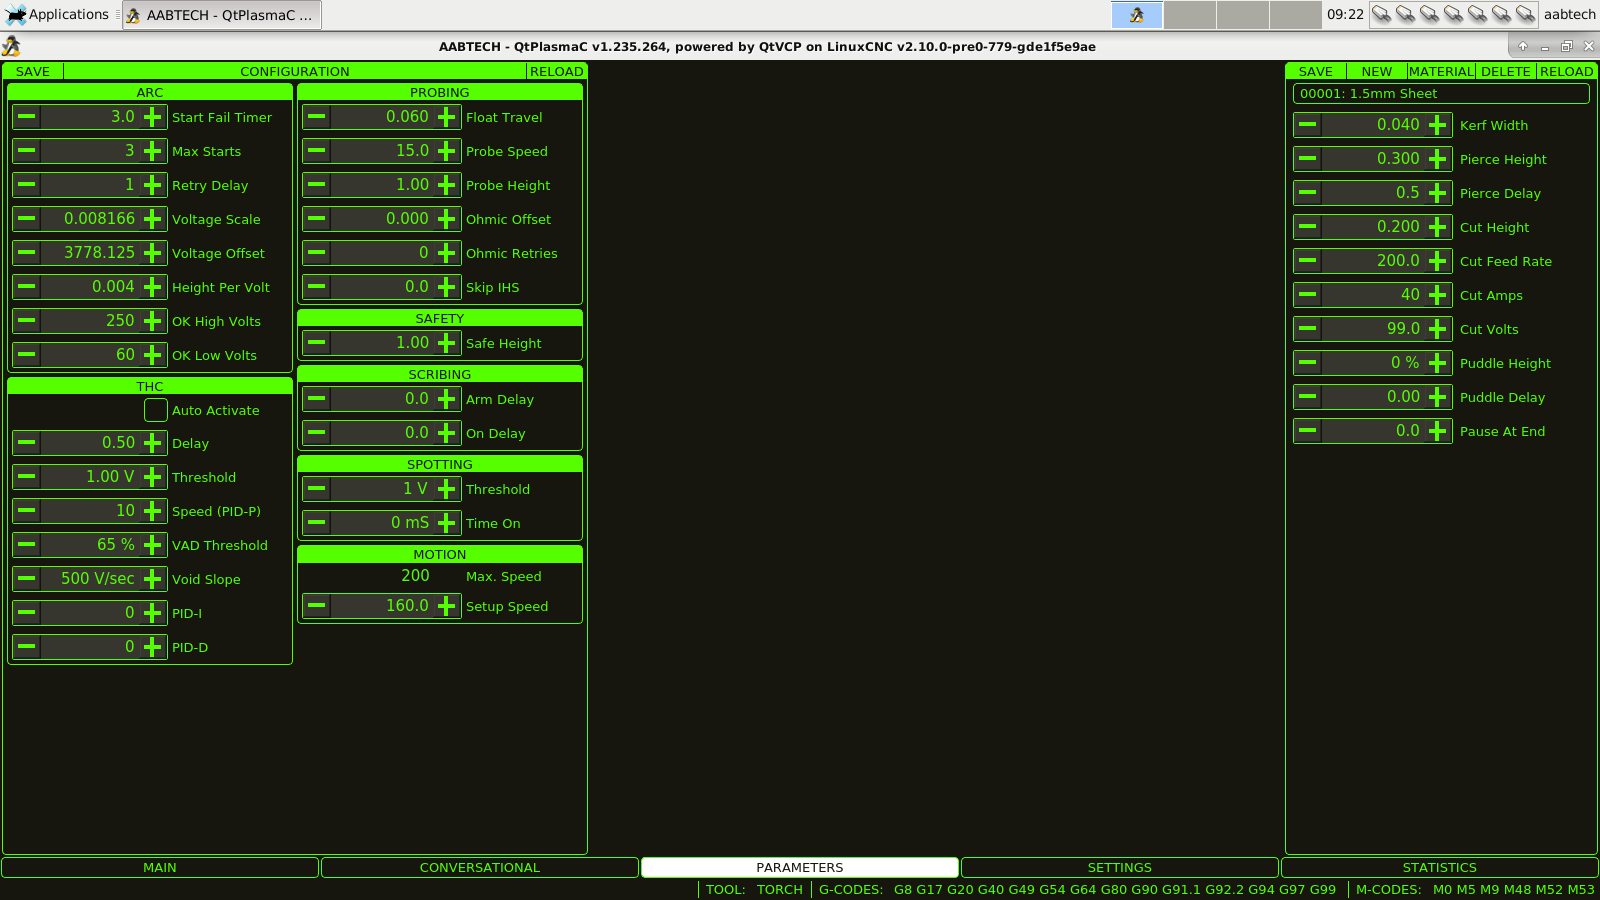Viewport: 1600px width, 900px height.
Task: Decrease Puddle Height percentage
Action: 1308,363
